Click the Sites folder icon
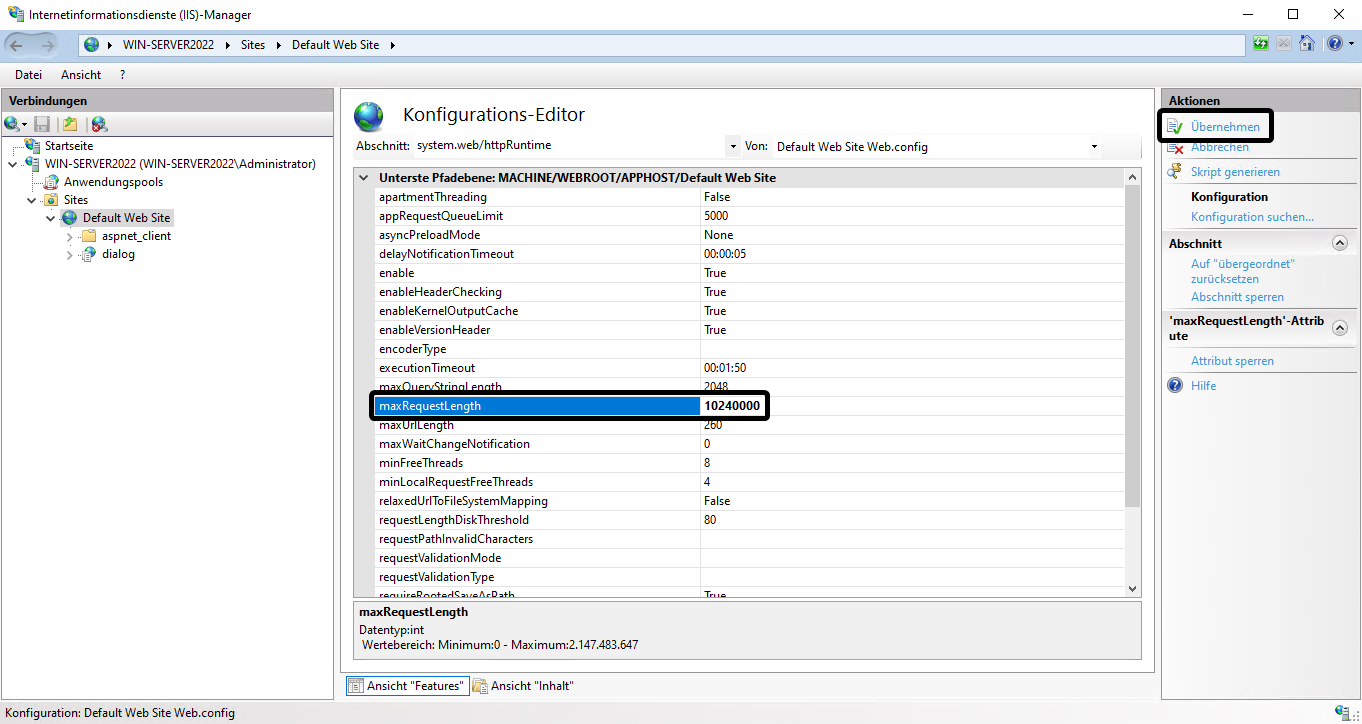This screenshot has height=724, width=1362. point(52,200)
